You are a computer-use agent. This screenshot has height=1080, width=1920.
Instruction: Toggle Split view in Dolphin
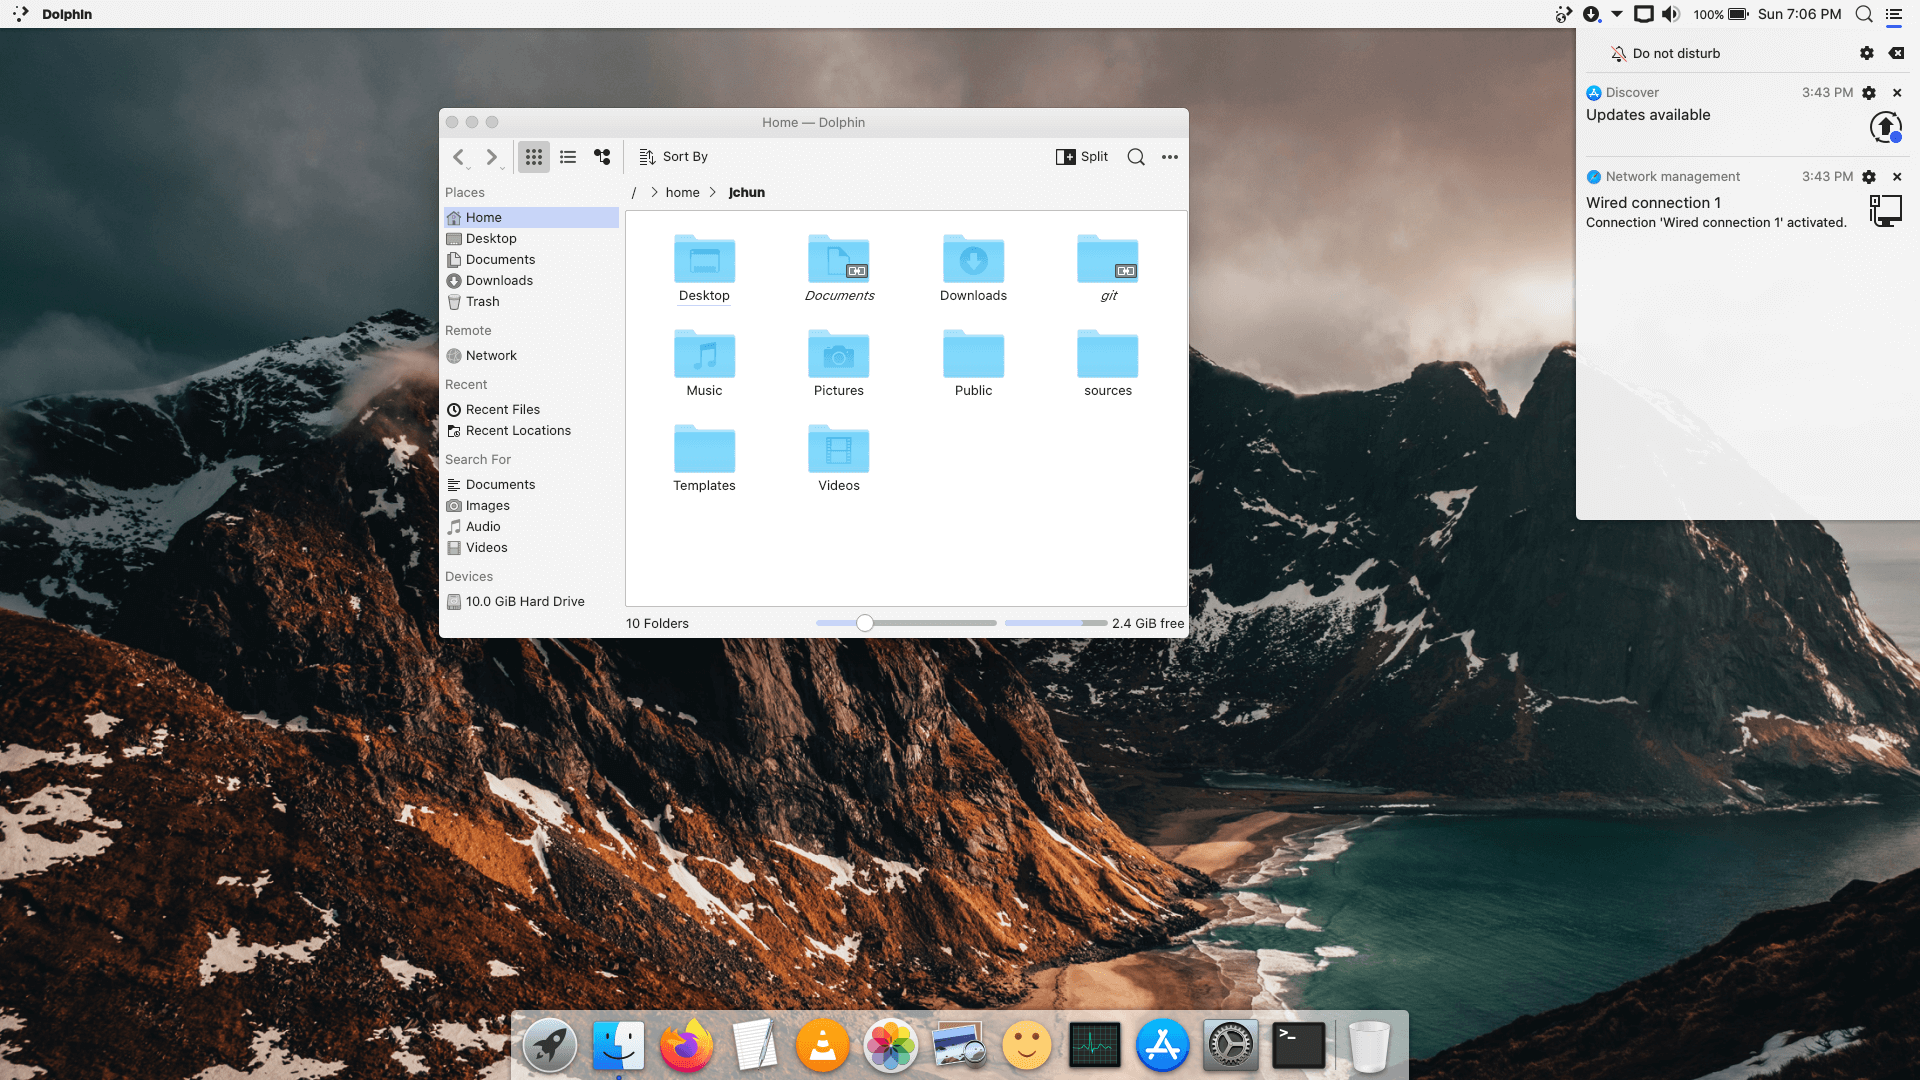(x=1082, y=157)
